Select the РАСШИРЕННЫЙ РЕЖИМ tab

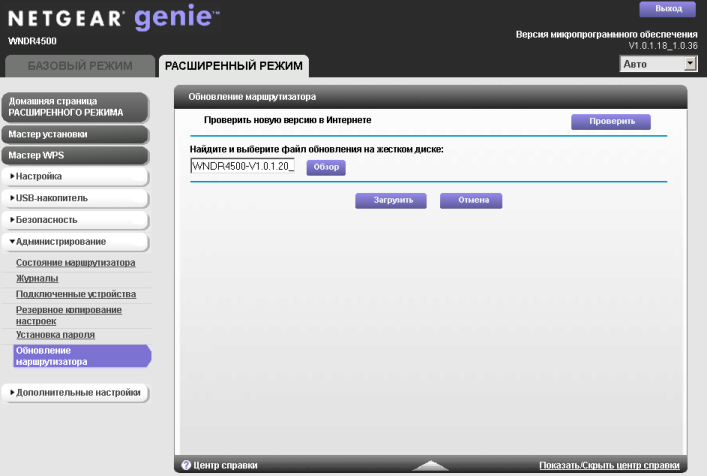point(234,66)
